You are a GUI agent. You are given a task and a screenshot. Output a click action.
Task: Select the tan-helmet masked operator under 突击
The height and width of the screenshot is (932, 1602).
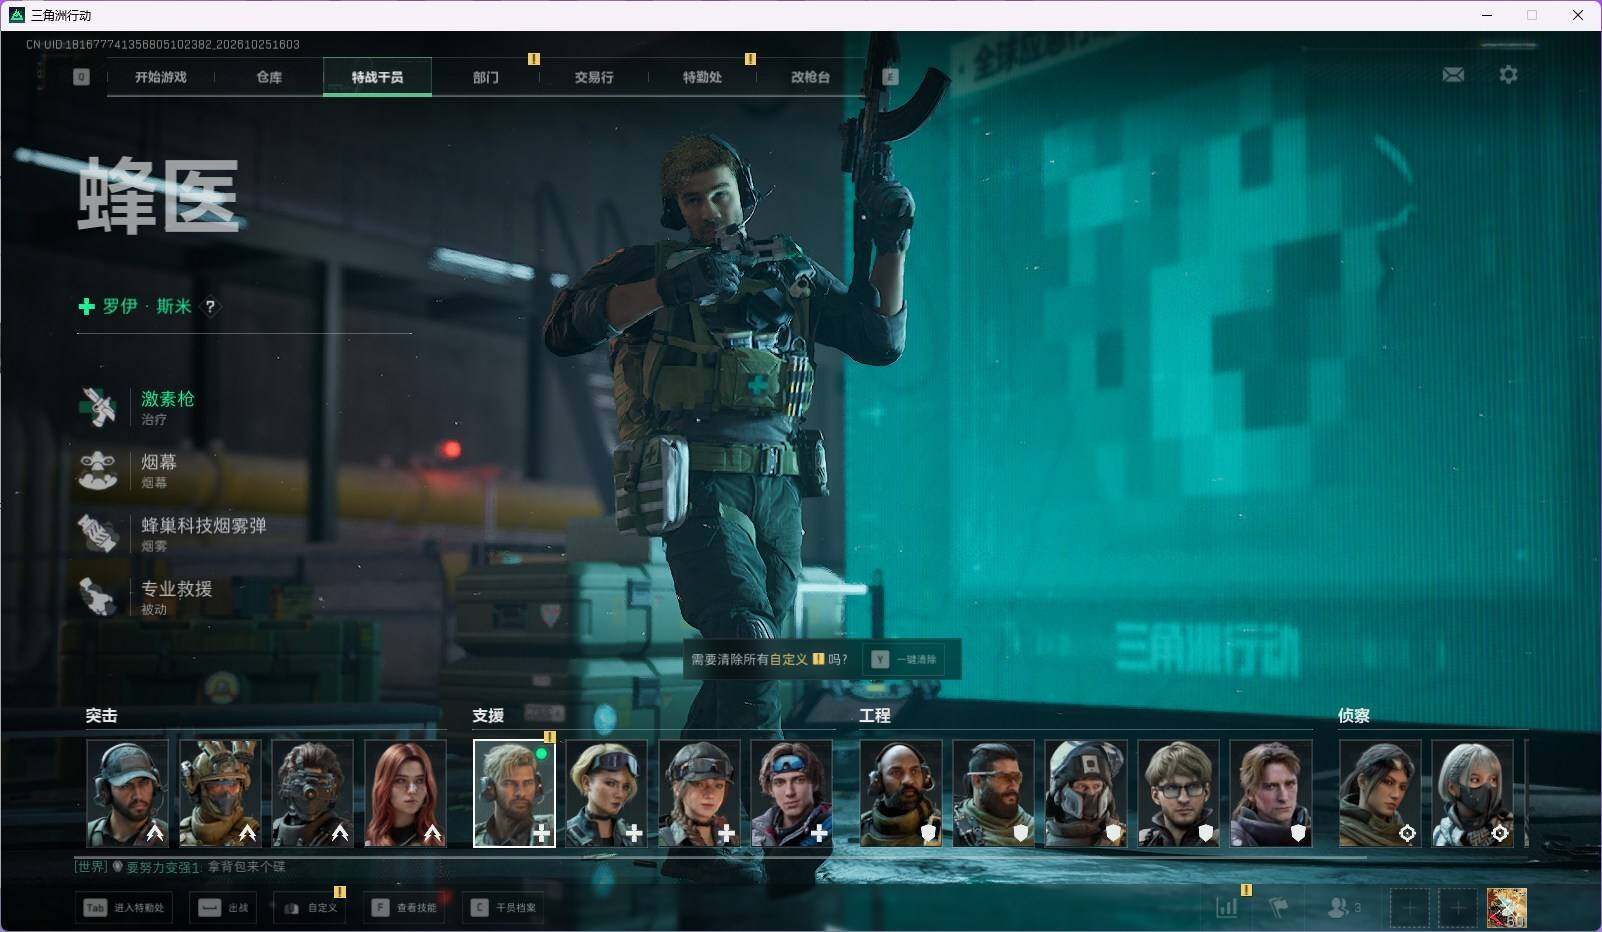(x=220, y=793)
